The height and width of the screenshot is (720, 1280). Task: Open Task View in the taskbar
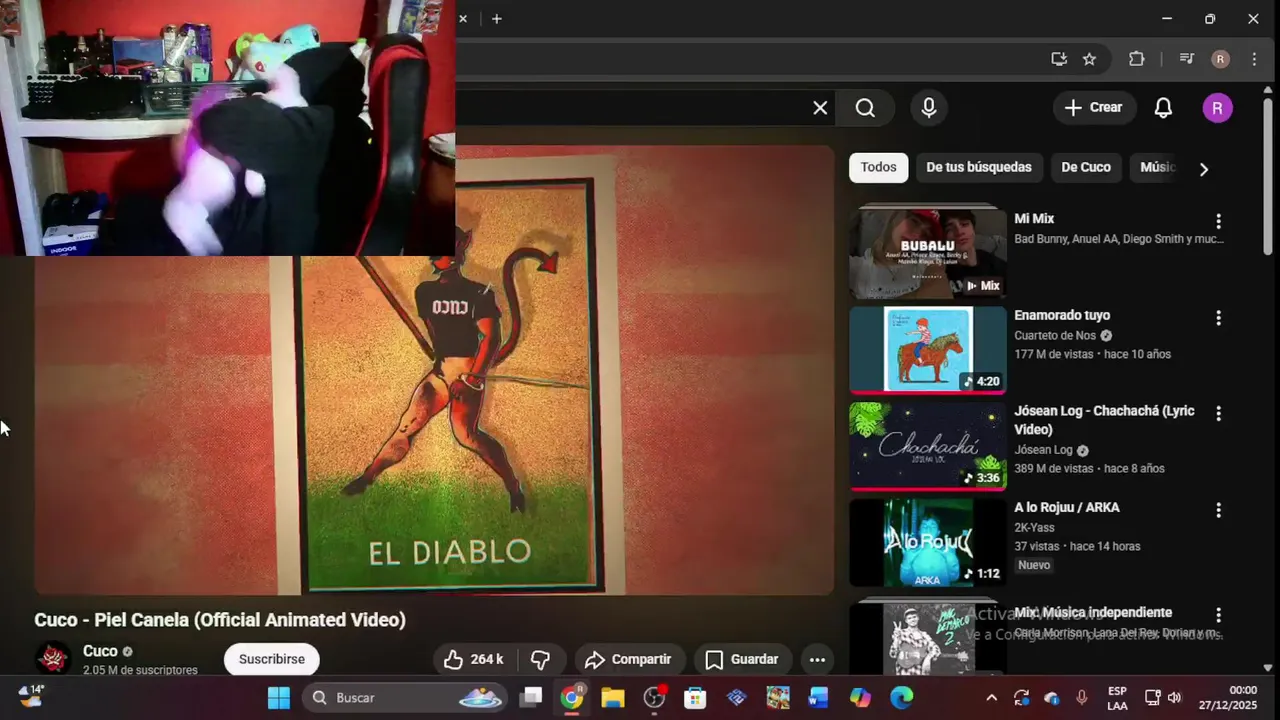coord(531,698)
